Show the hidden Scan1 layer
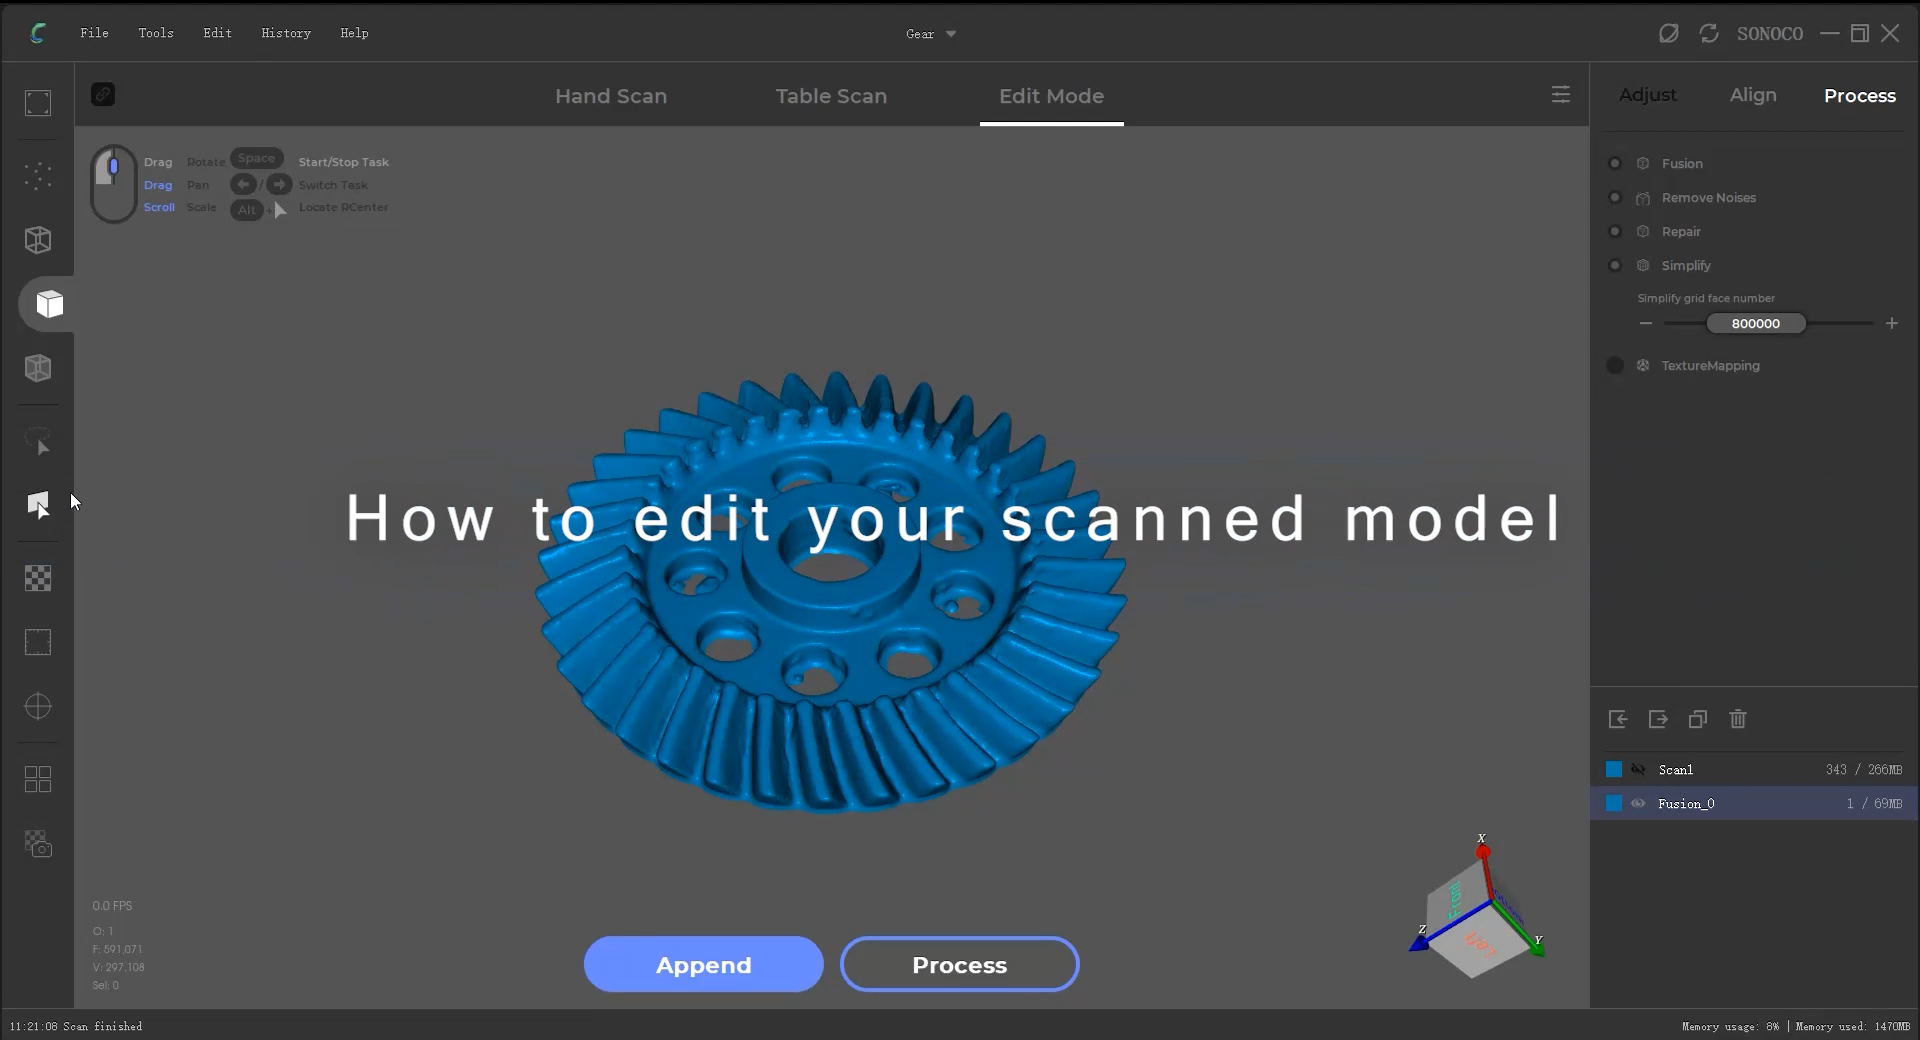This screenshot has height=1040, width=1920. point(1638,769)
